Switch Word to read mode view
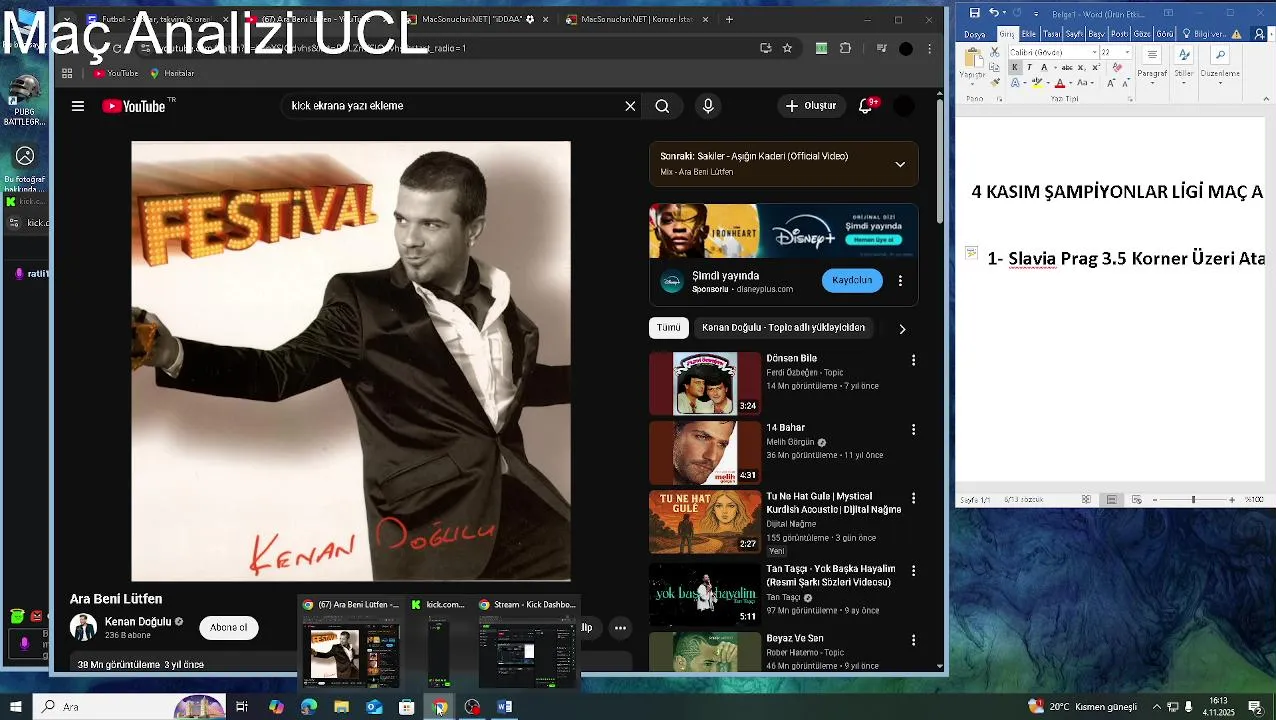 [x=1086, y=499]
